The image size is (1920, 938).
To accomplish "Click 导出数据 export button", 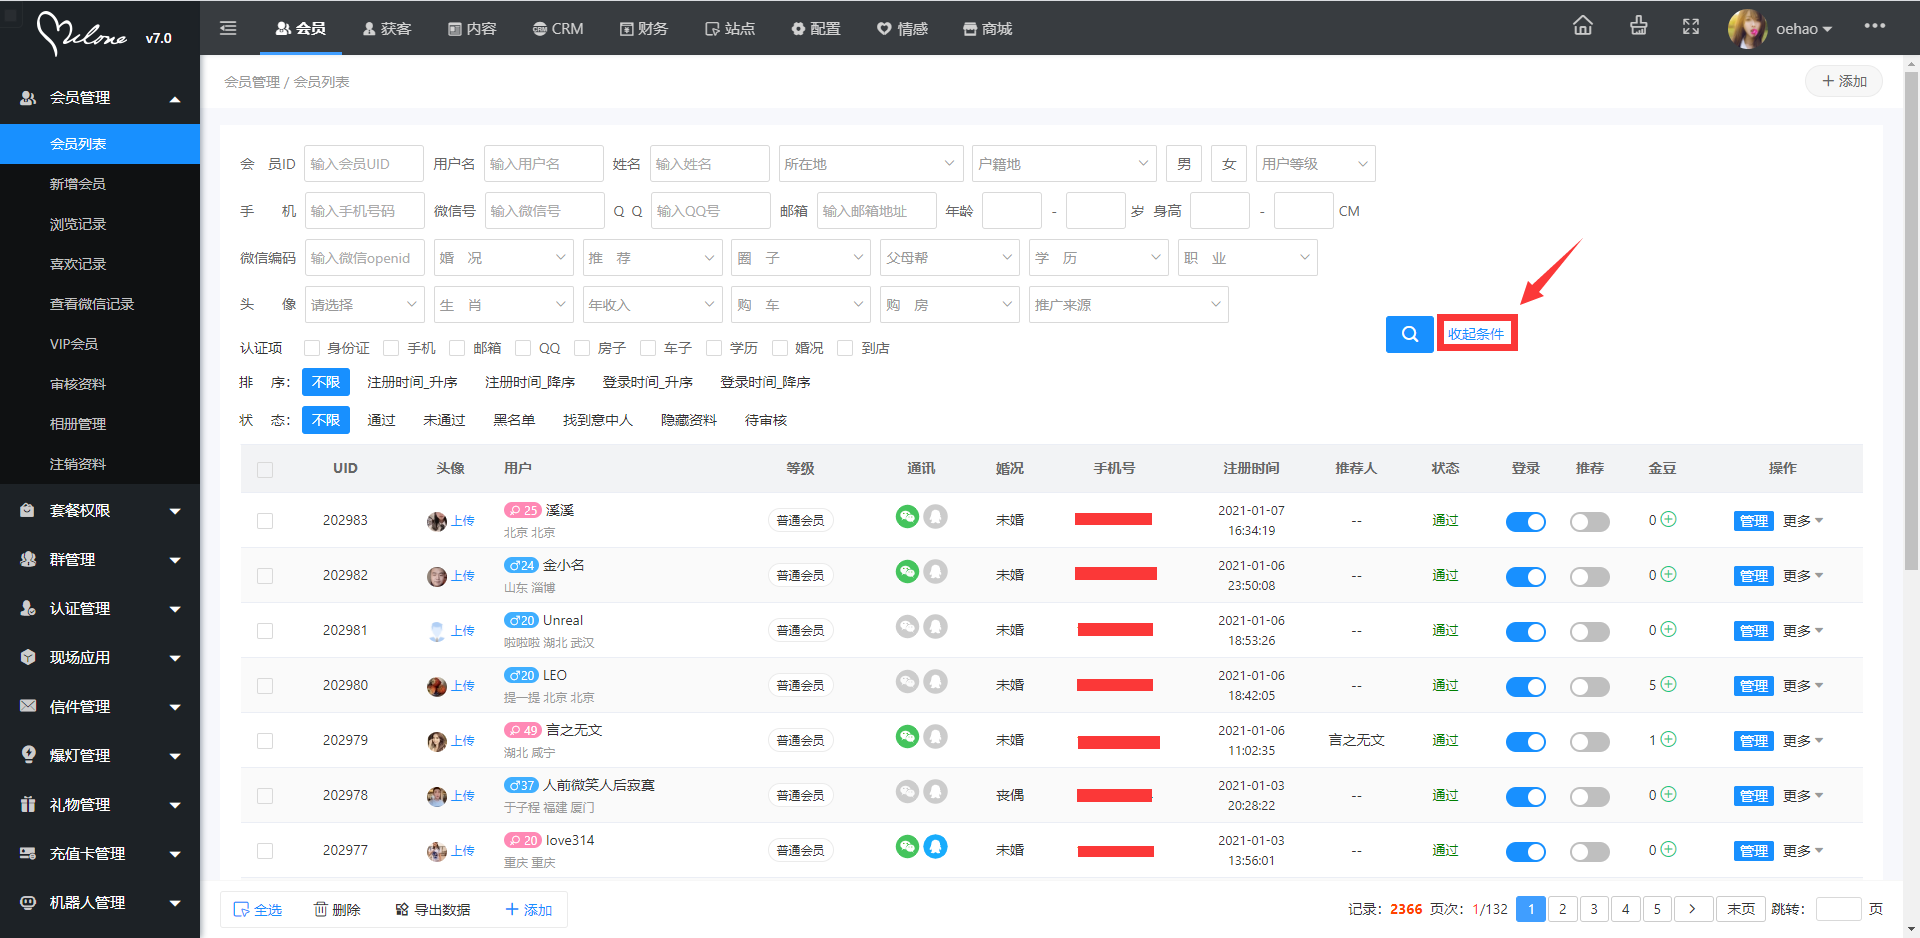I will point(432,909).
